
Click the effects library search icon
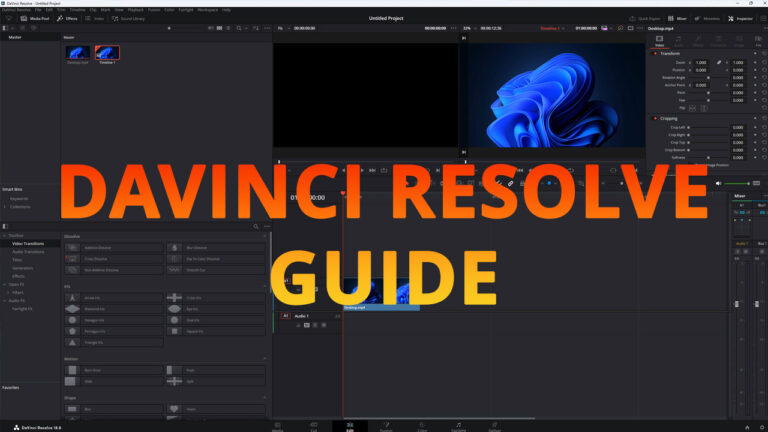pyautogui.click(x=256, y=227)
